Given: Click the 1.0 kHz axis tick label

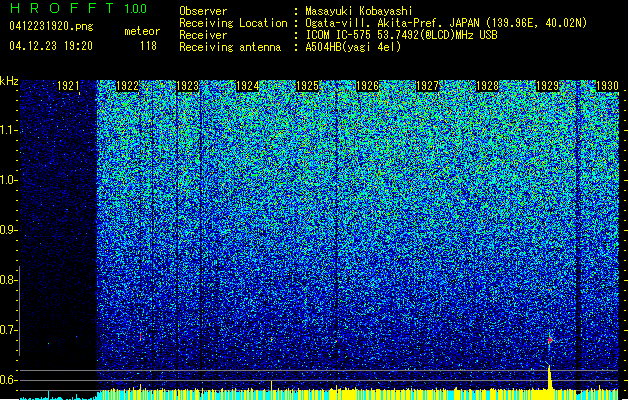Looking at the screenshot, I should [8, 181].
